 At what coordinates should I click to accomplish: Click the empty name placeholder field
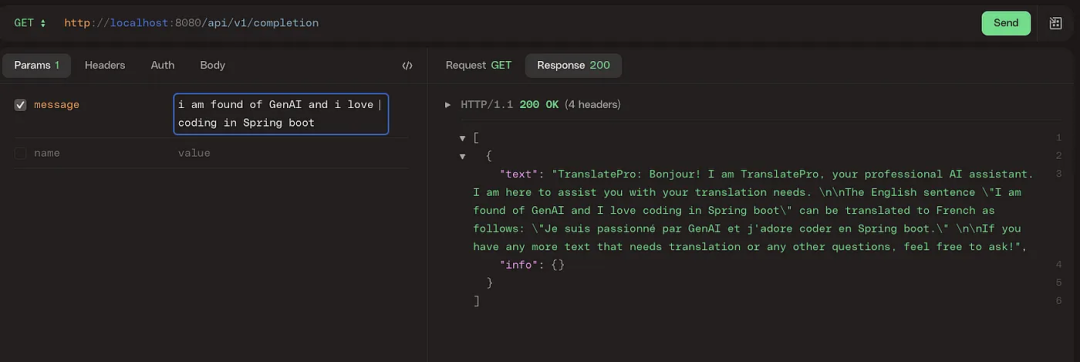(x=47, y=153)
